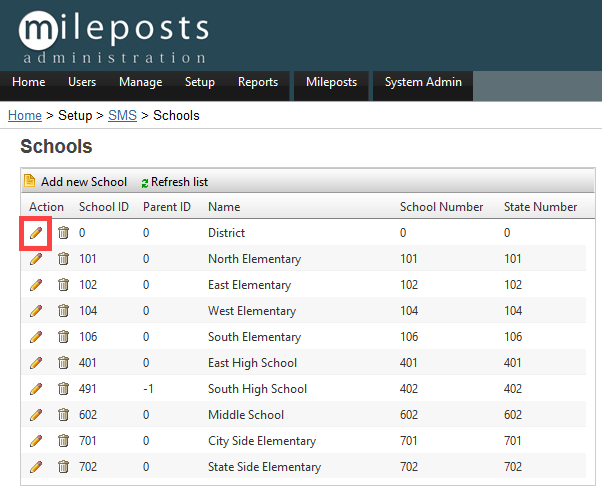The height and width of the screenshot is (490, 602).
Task: Select the East High School name cell
Action: point(252,363)
